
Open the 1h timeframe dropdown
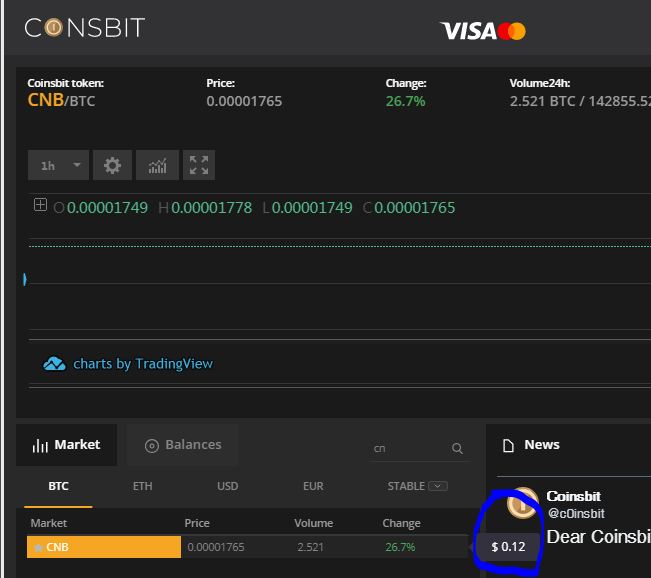point(58,165)
